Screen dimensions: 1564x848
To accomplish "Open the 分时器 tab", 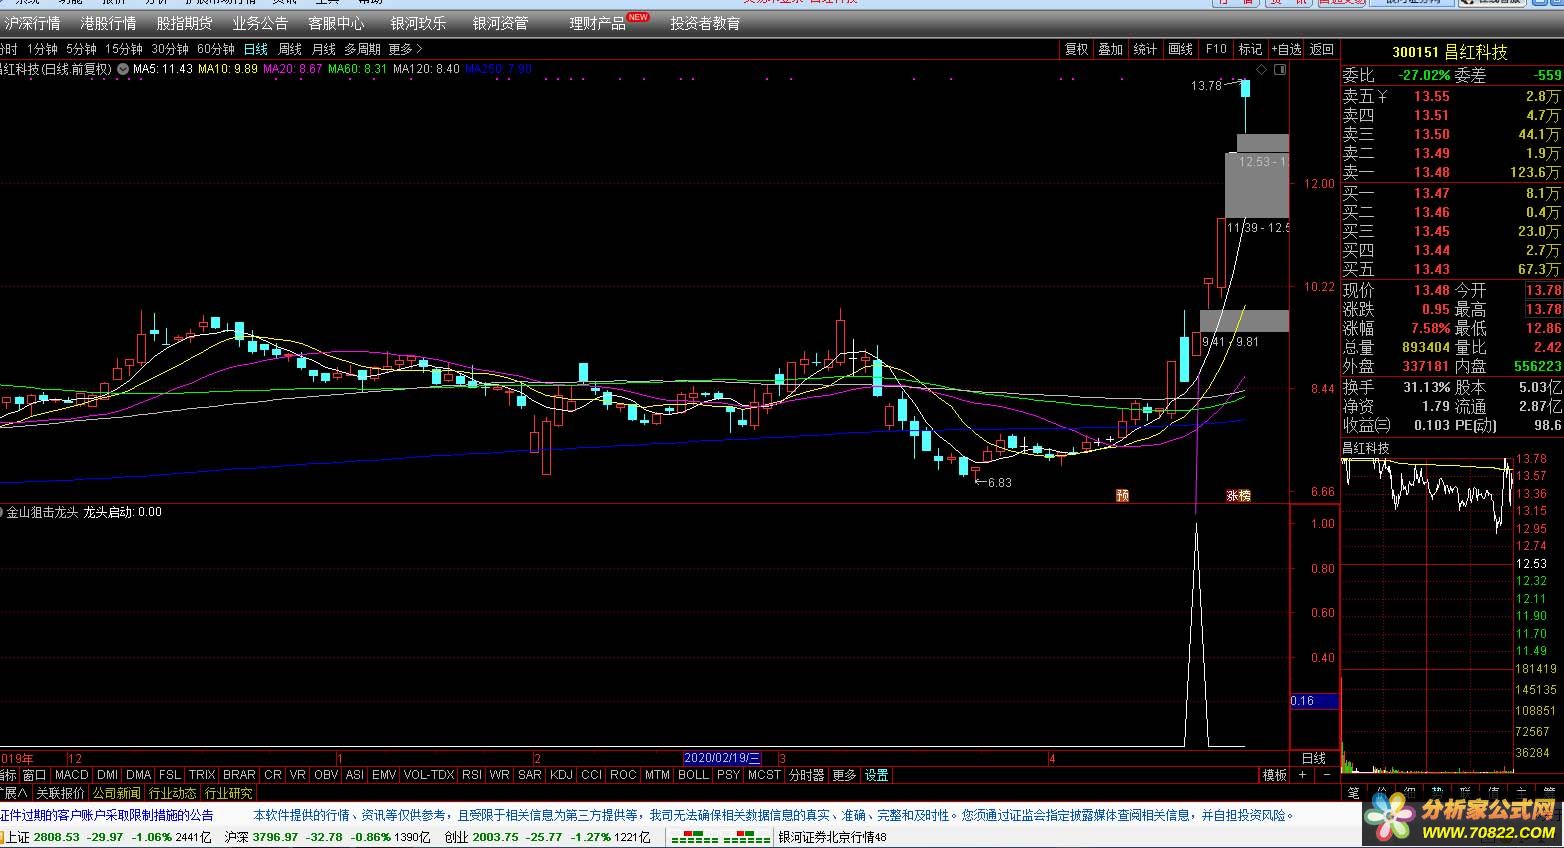I will (807, 775).
